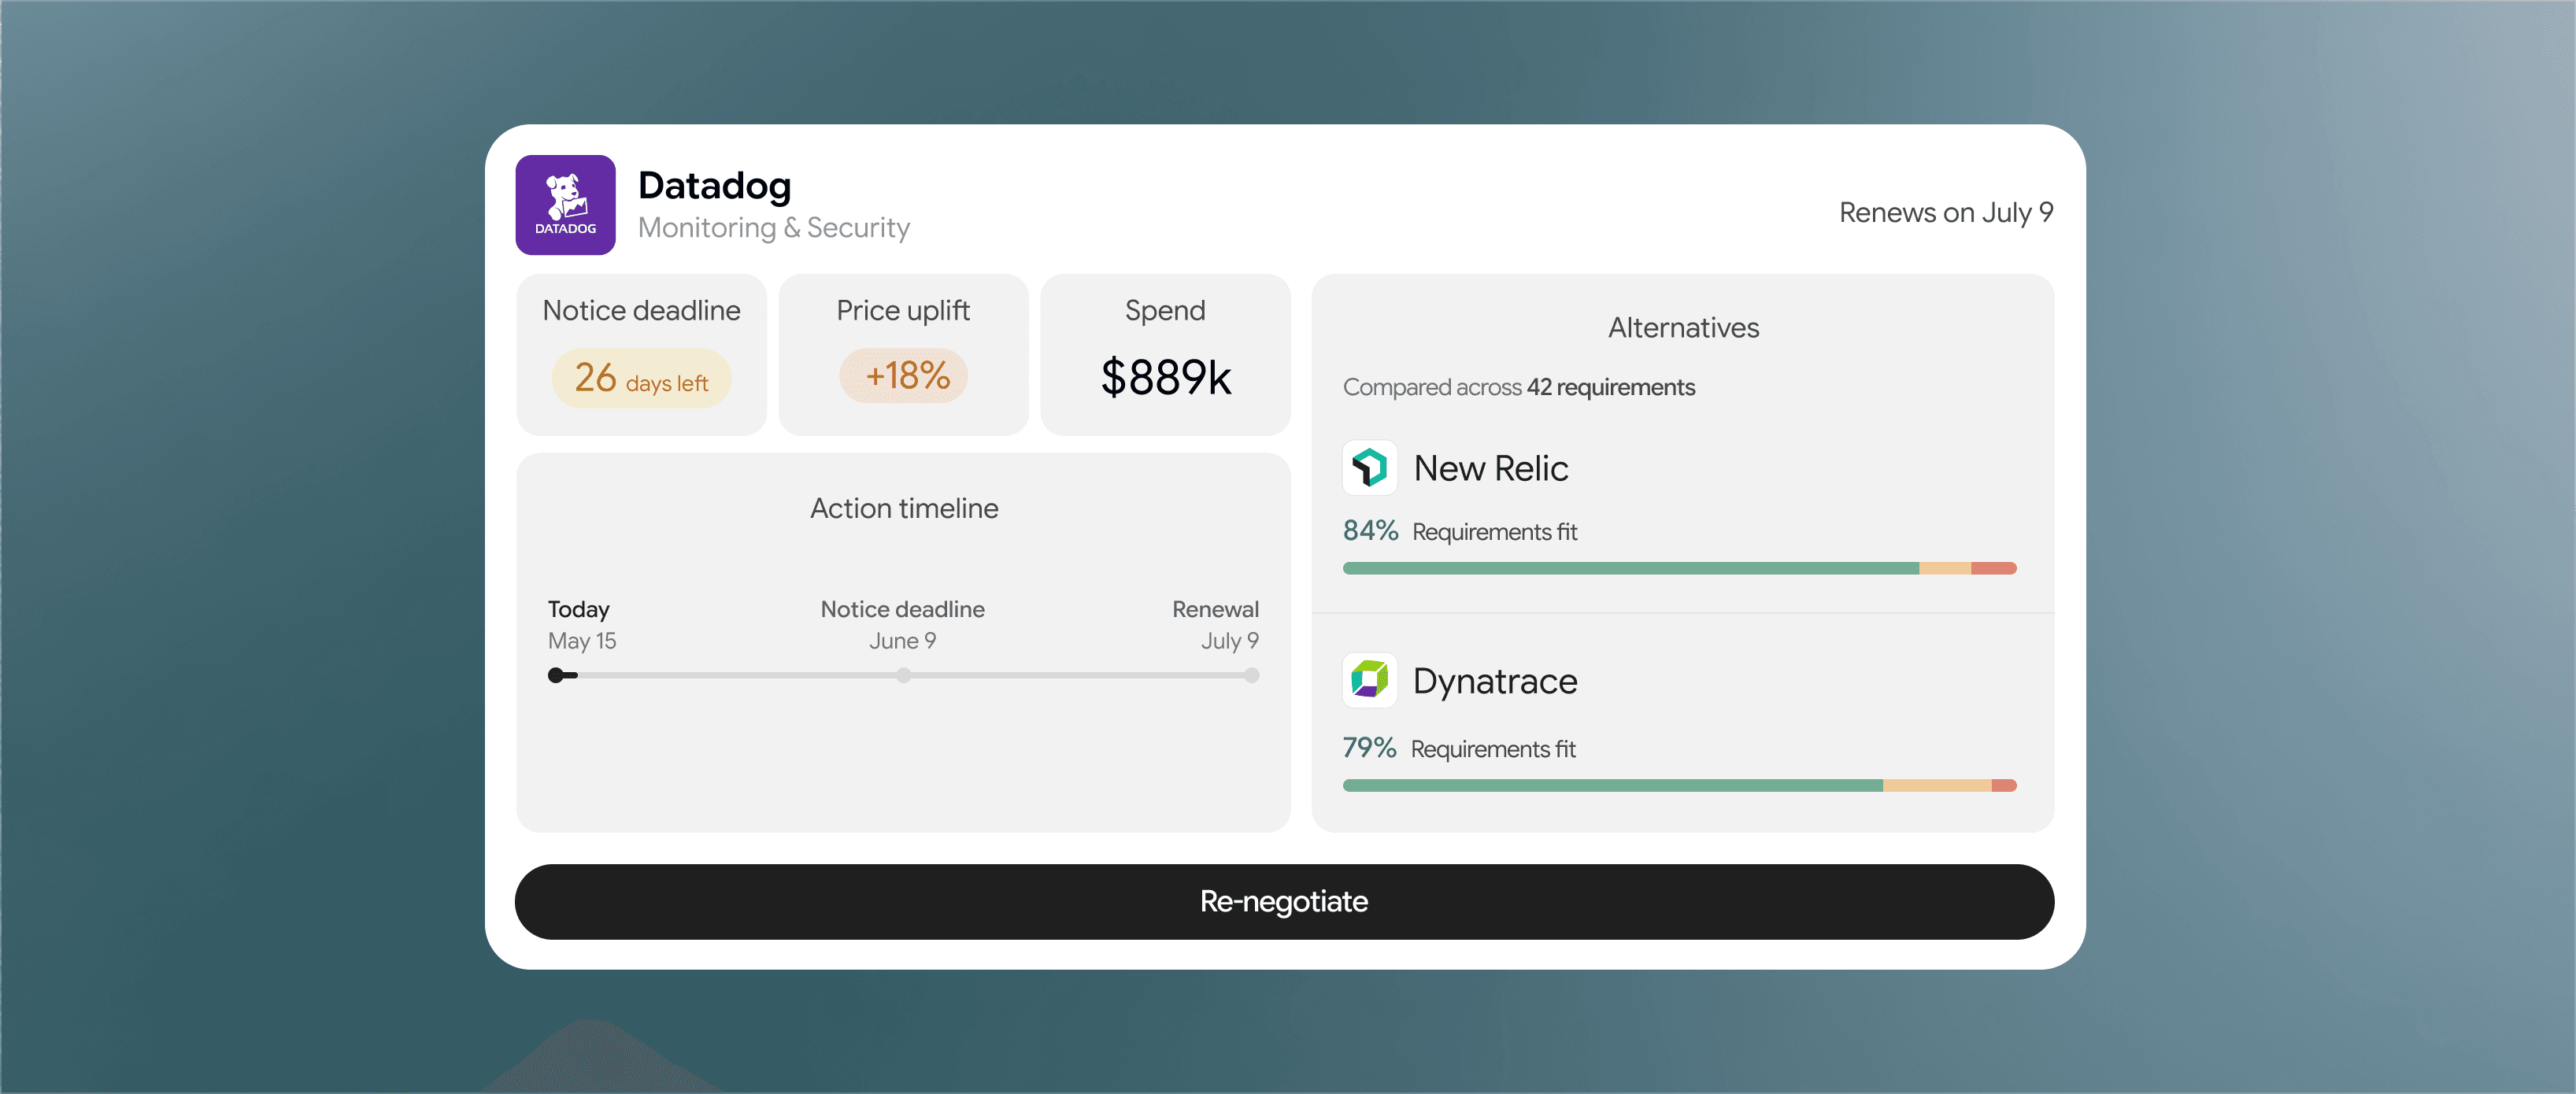Click the Renews on July 9 text
The image size is (2576, 1094).
click(1945, 212)
